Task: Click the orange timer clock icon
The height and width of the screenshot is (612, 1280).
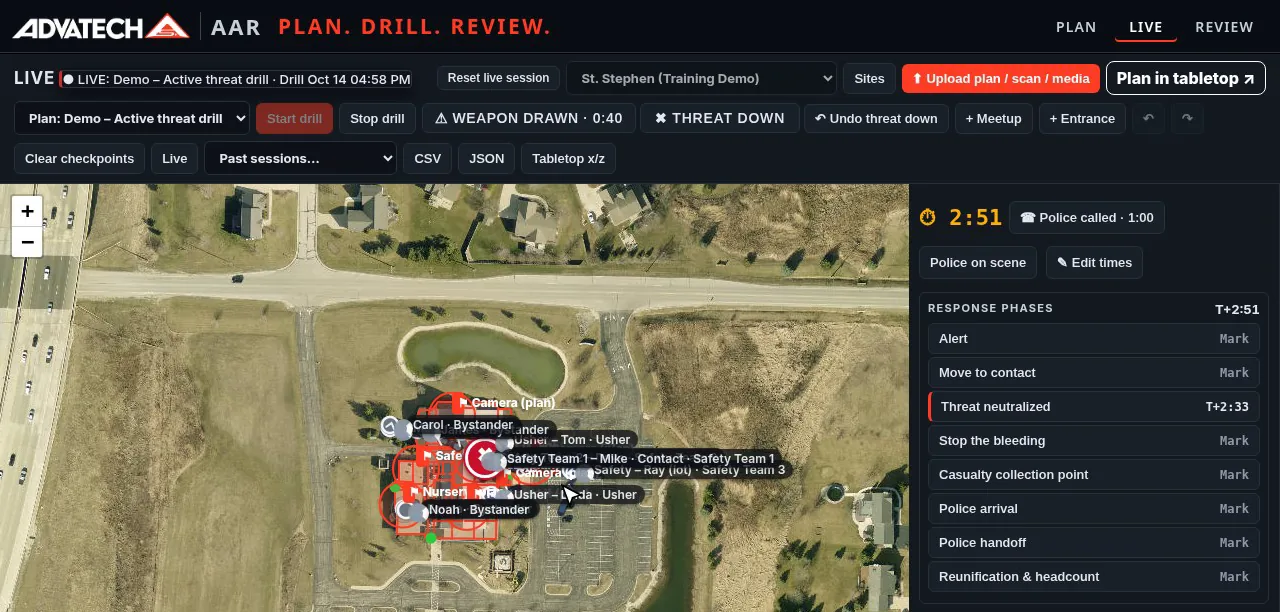Action: tap(928, 217)
